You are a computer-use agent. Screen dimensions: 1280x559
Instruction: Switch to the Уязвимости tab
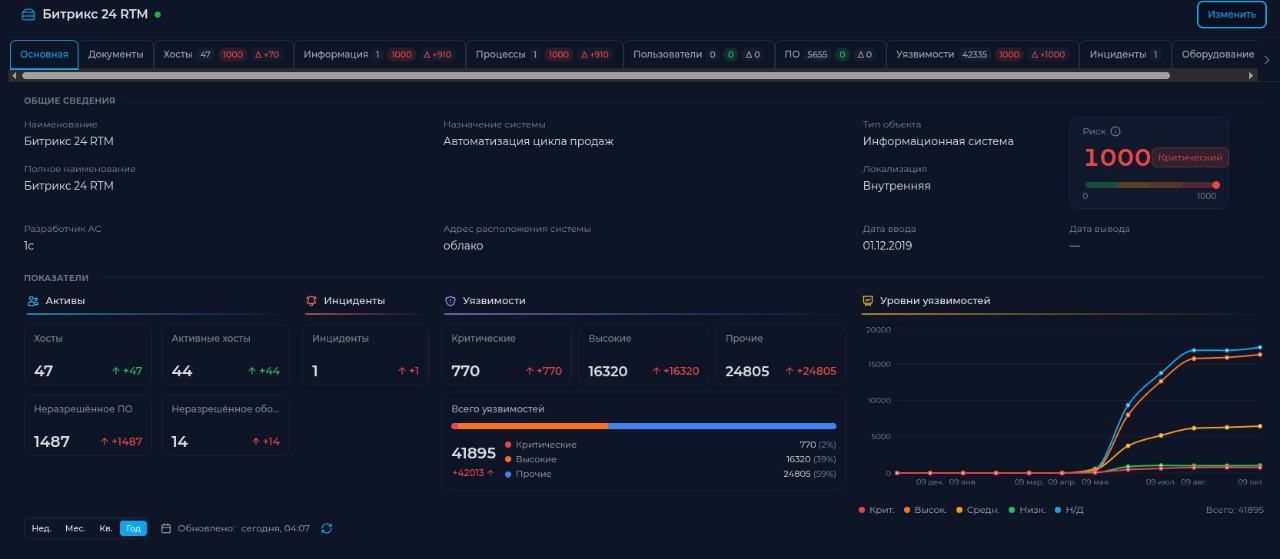tap(982, 54)
